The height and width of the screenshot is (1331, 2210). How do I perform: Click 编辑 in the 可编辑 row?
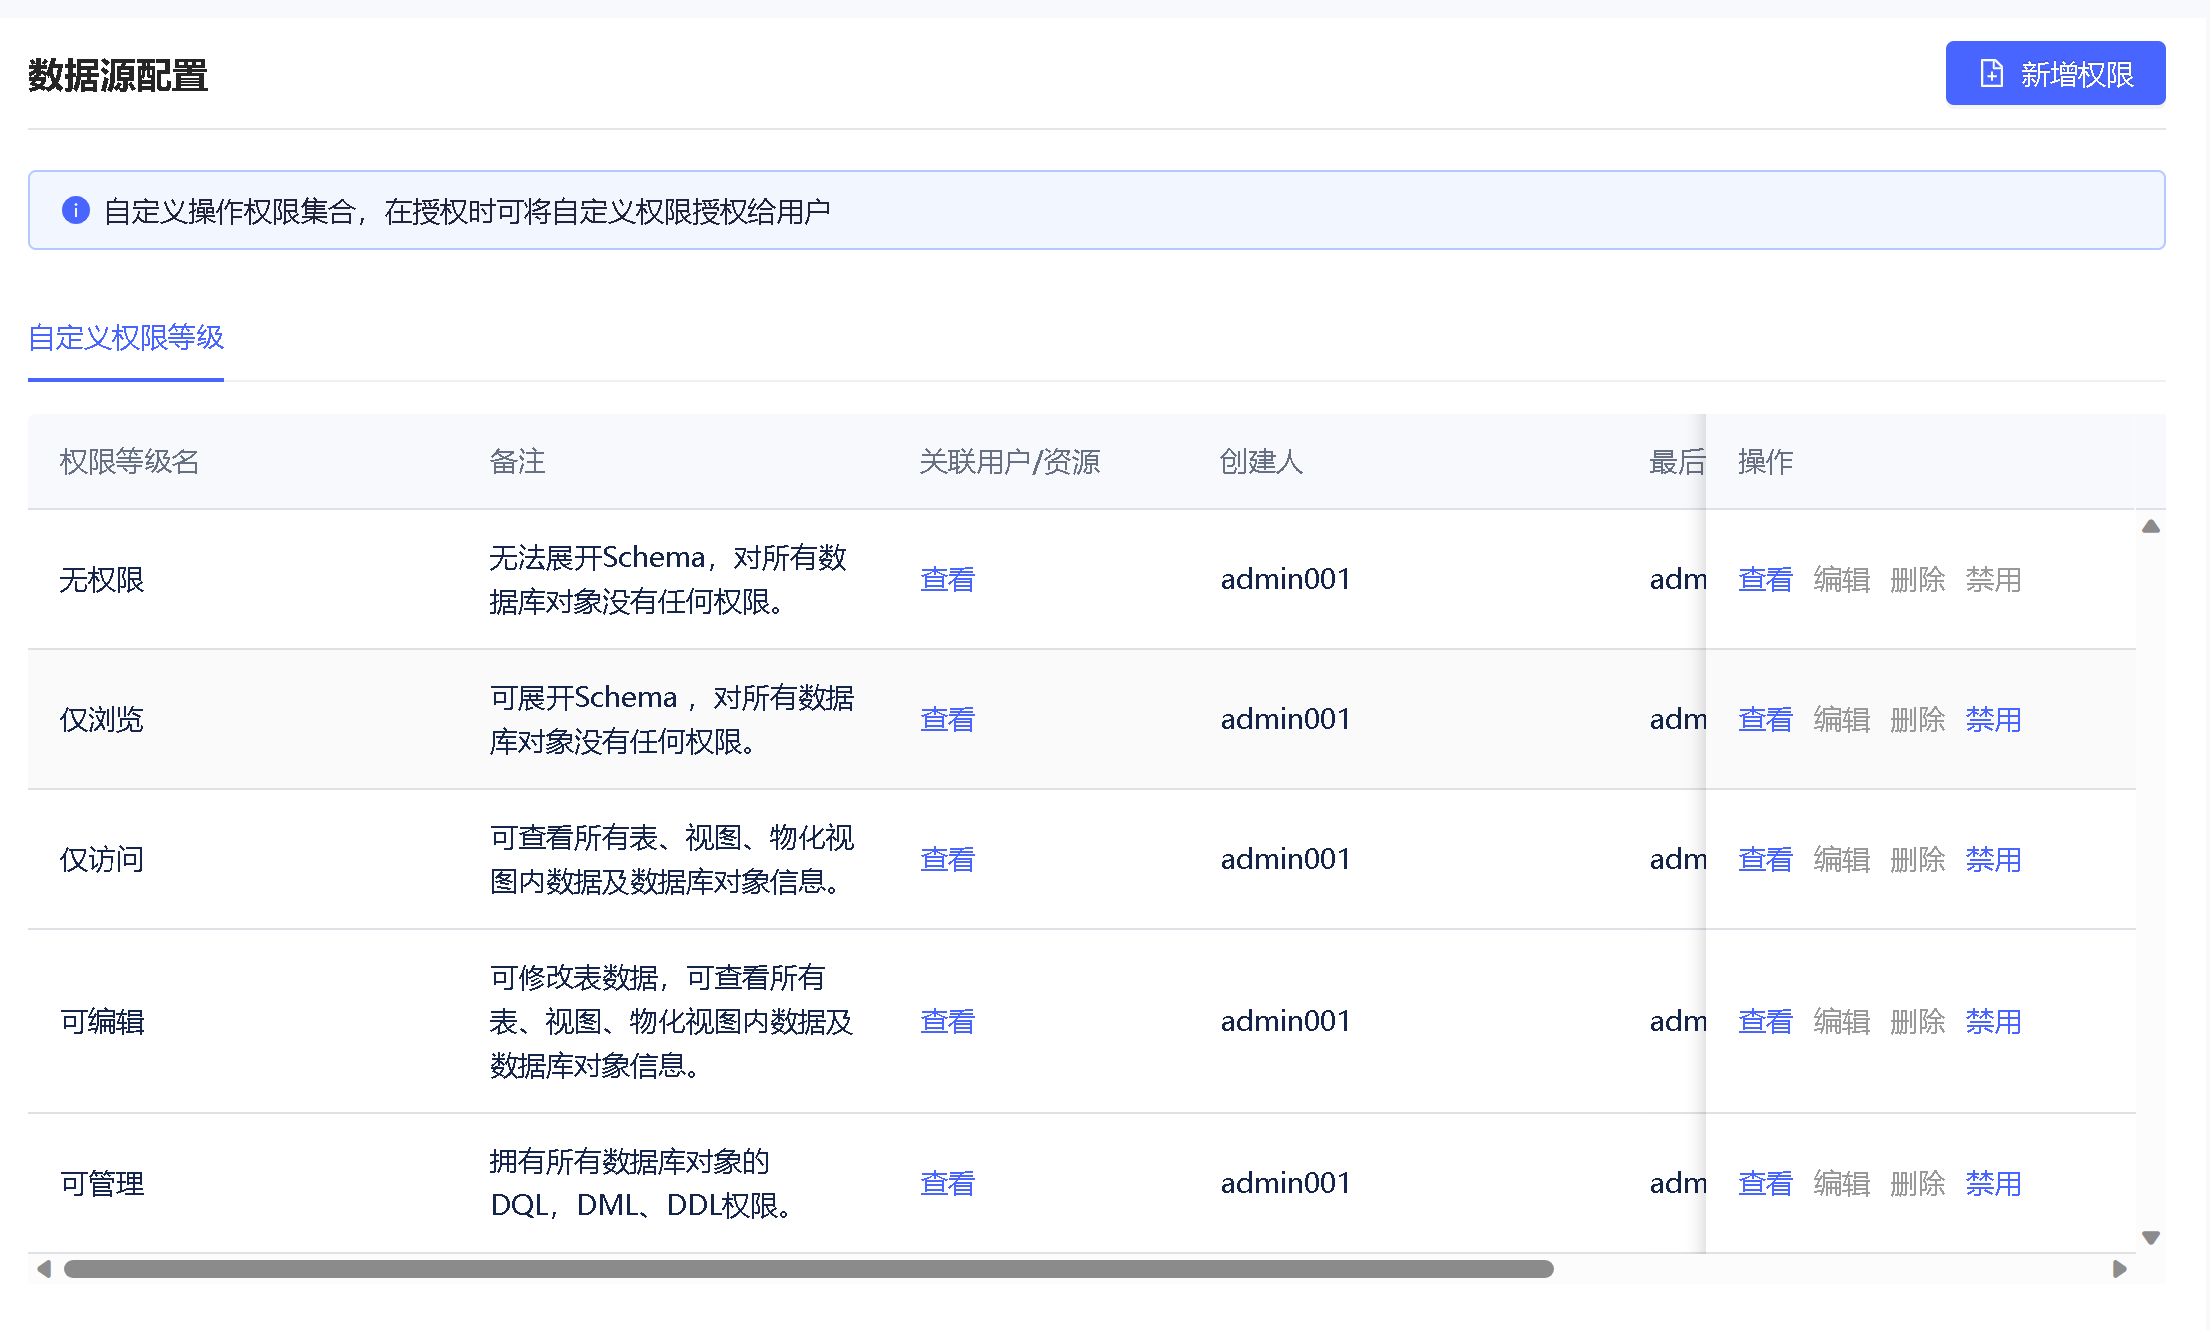pyautogui.click(x=1841, y=1022)
